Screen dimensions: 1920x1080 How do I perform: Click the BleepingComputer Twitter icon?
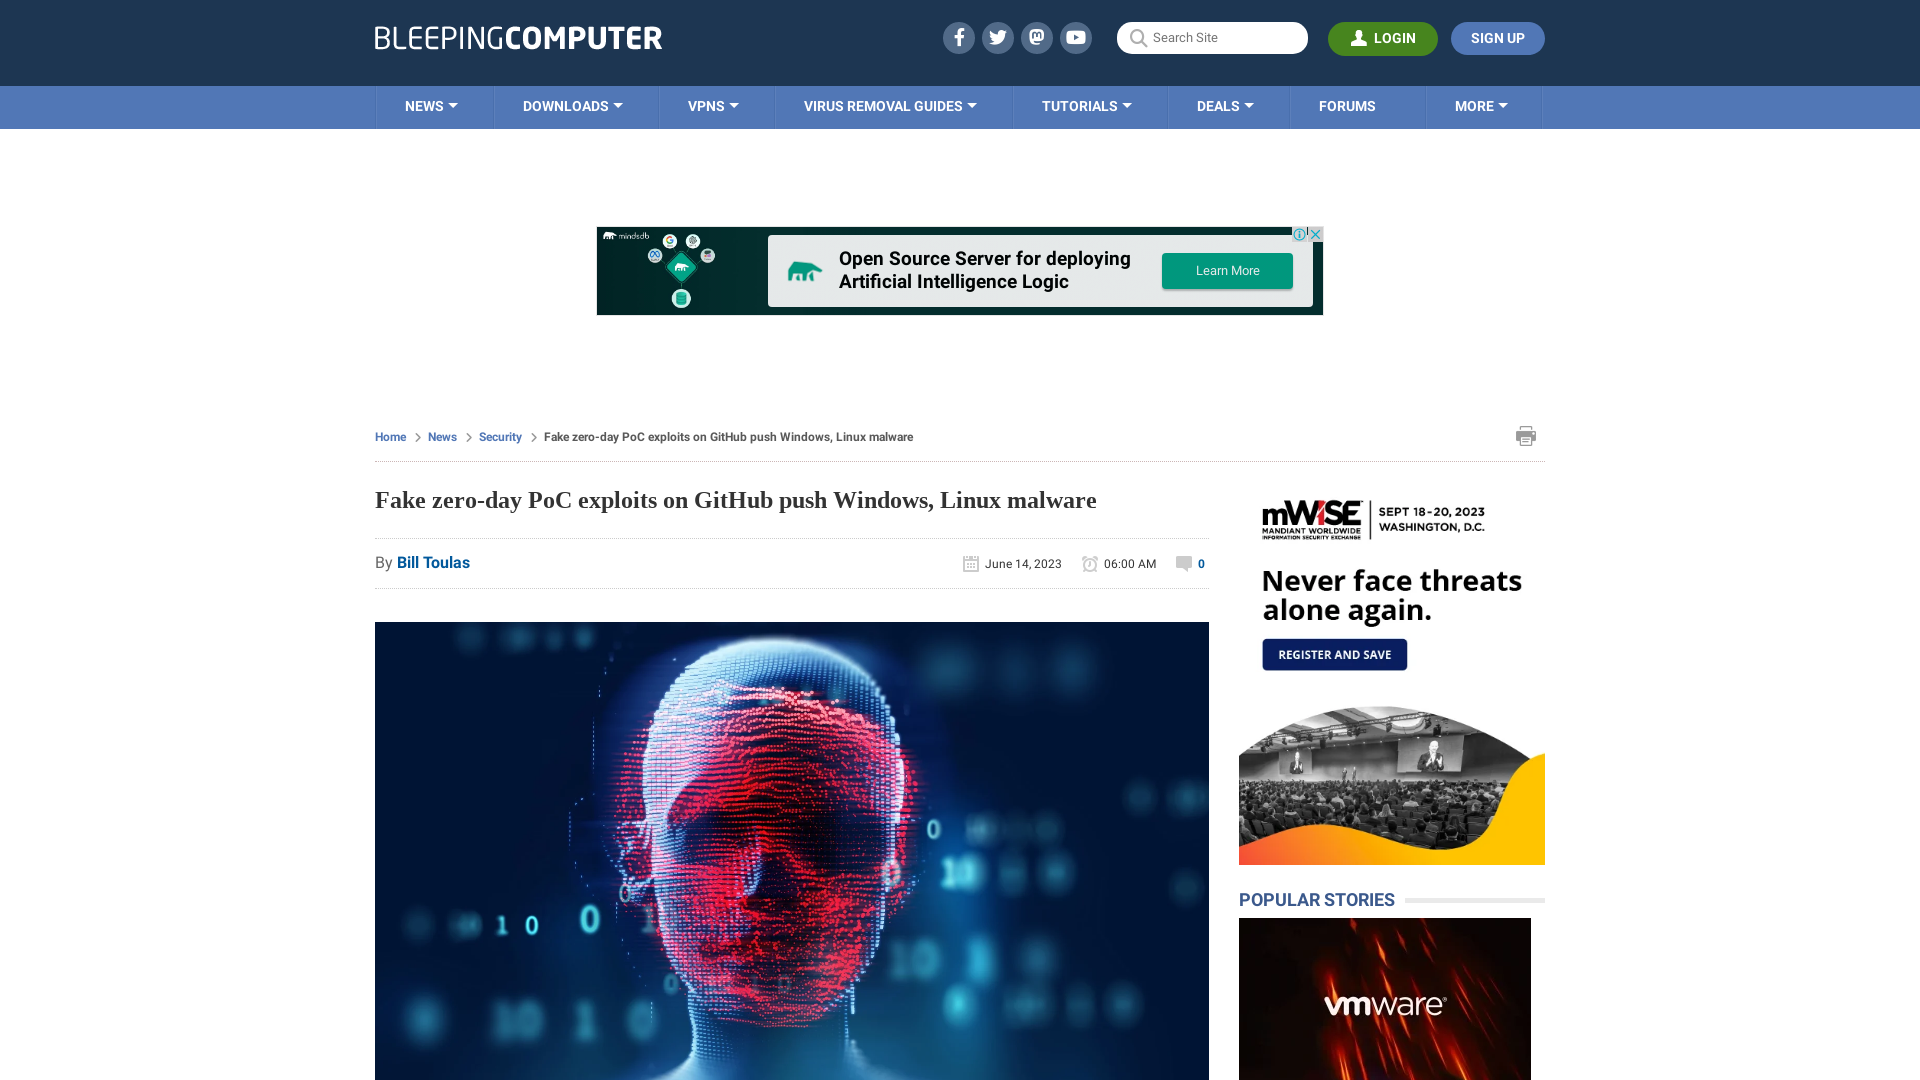pyautogui.click(x=998, y=37)
